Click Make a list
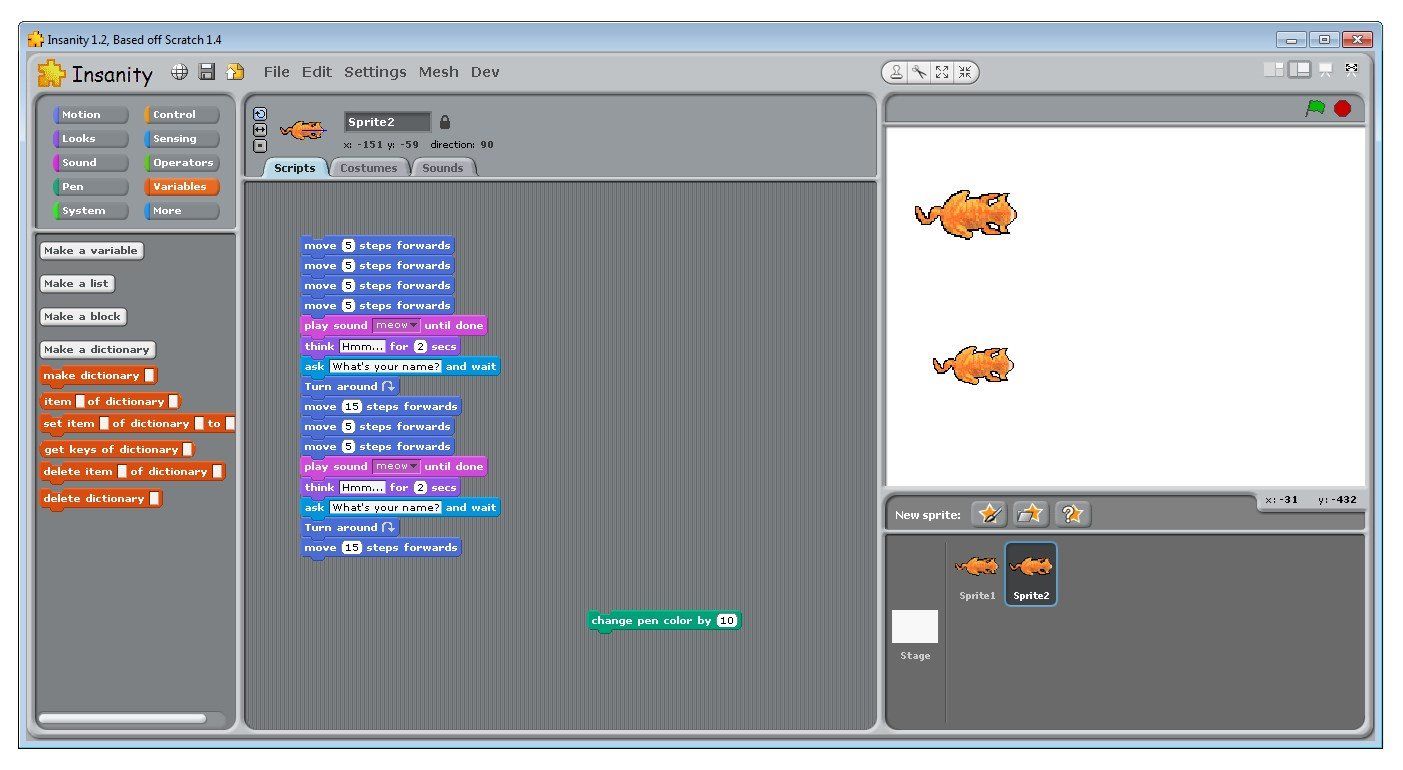This screenshot has width=1403, height=770. tap(76, 284)
